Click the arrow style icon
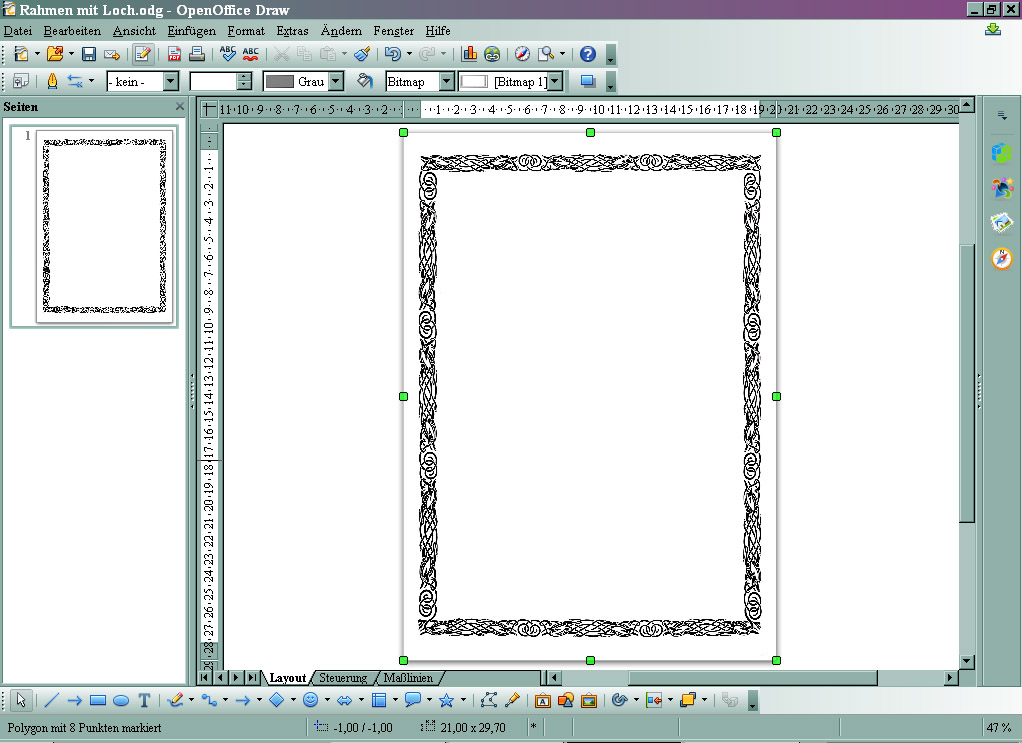The image size is (1022, 743). [76, 81]
